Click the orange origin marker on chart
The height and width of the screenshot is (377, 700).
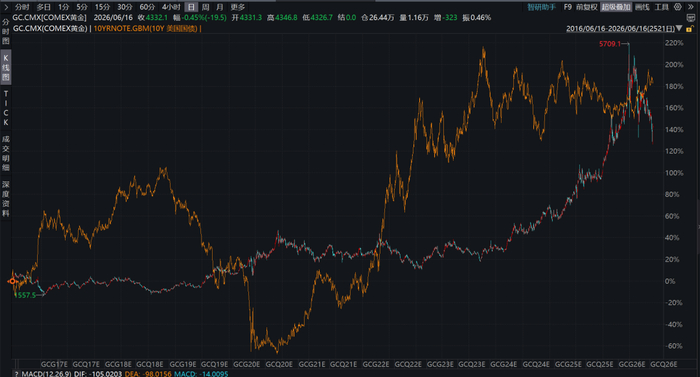12,281
